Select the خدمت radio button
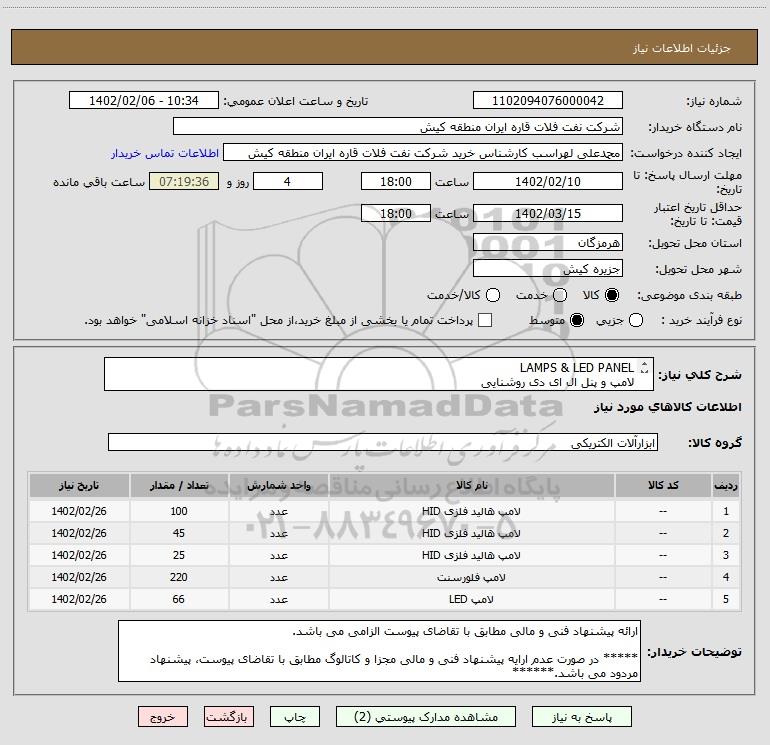Viewport: 770px width, 745px height. 560,295
